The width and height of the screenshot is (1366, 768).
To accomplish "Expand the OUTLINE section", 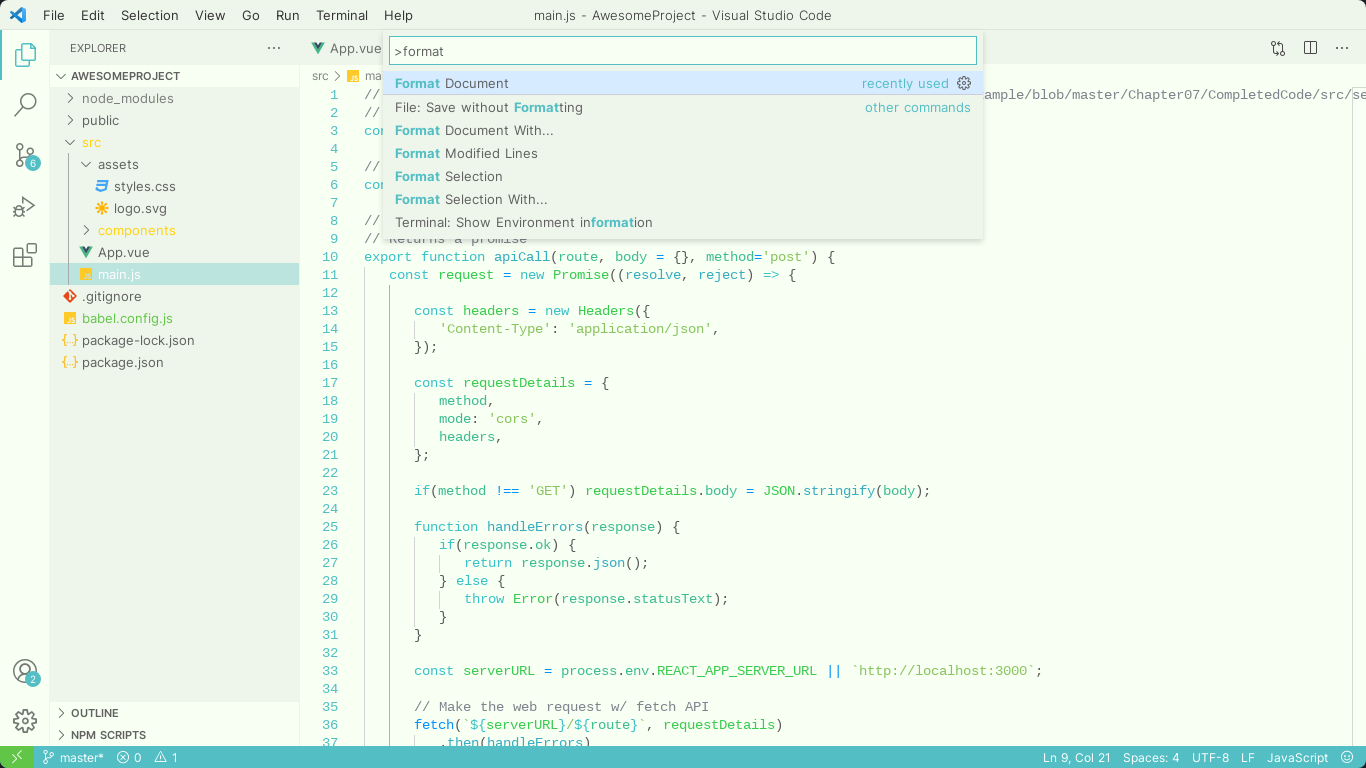I will 174,713.
